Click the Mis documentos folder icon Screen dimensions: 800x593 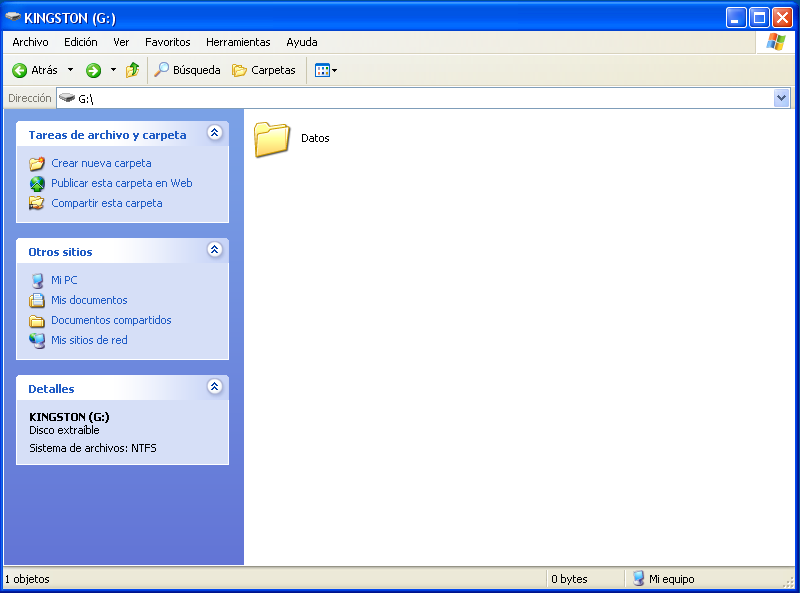click(37, 300)
